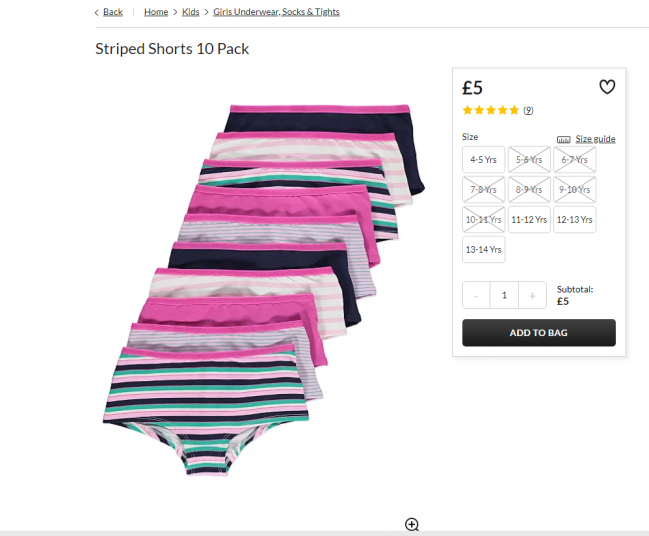Pick the crossed-out 5-6 Yrs size
The height and width of the screenshot is (536, 649).
coord(529,159)
